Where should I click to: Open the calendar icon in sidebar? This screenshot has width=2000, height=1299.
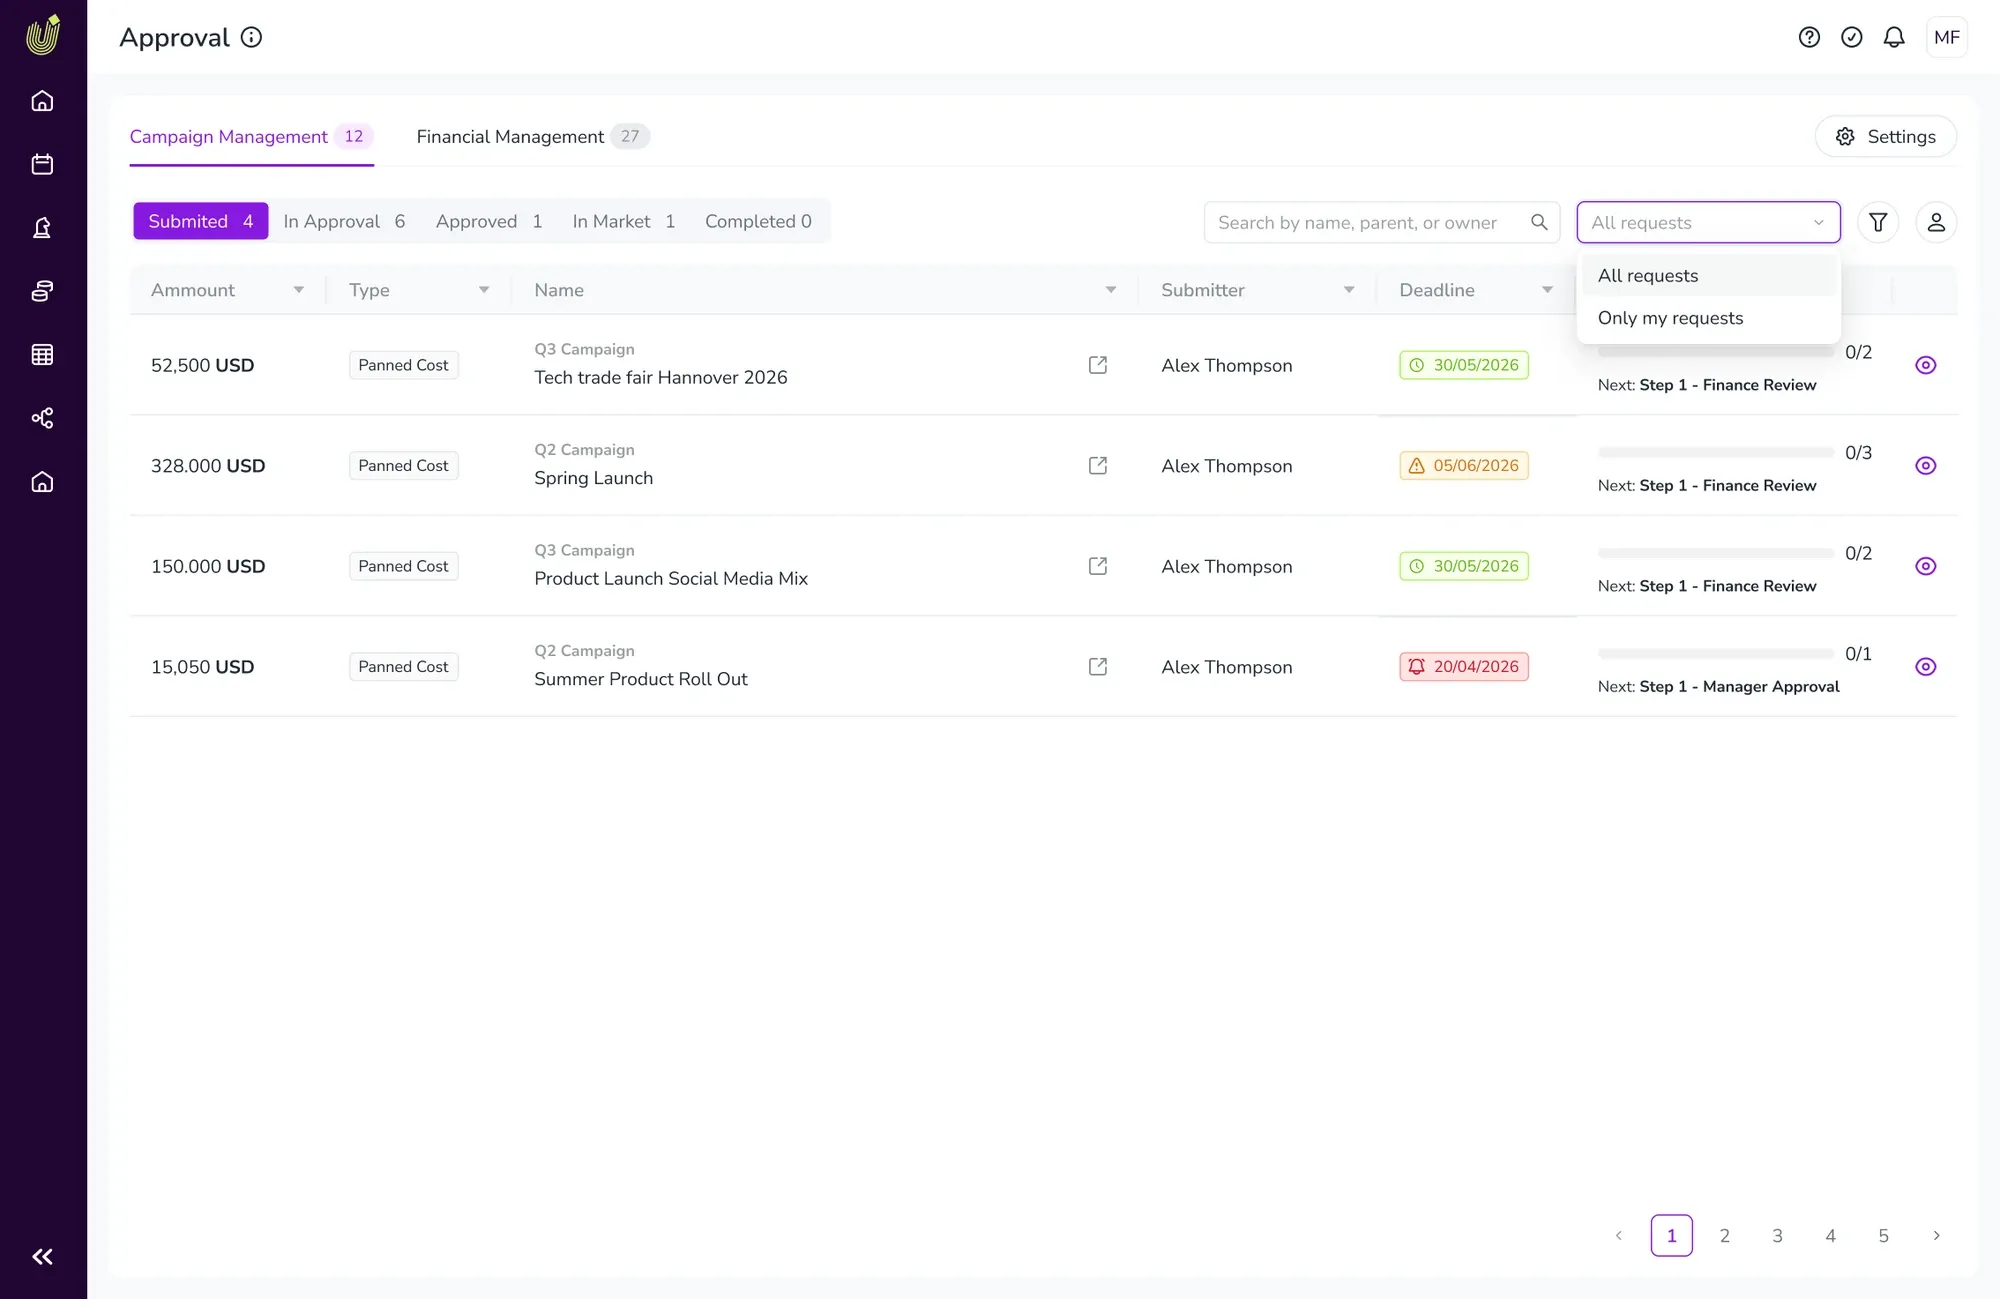42,164
